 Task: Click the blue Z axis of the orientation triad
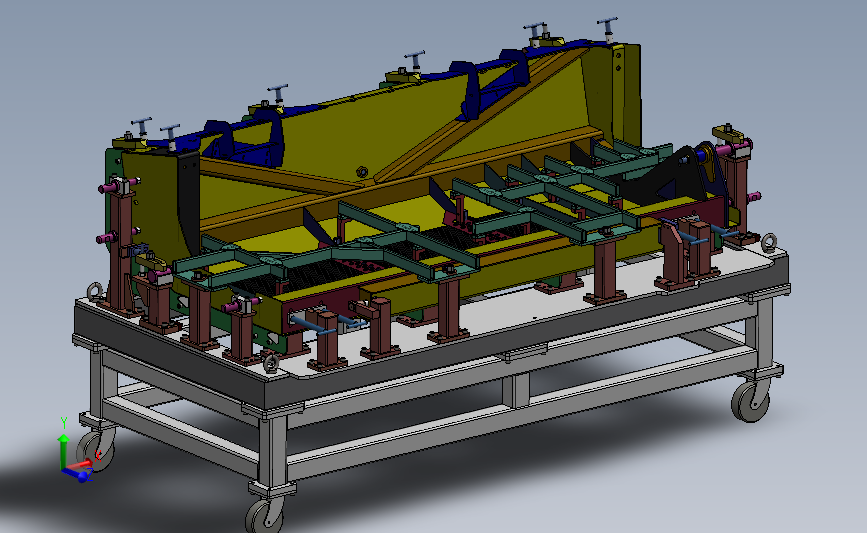click(x=77, y=474)
